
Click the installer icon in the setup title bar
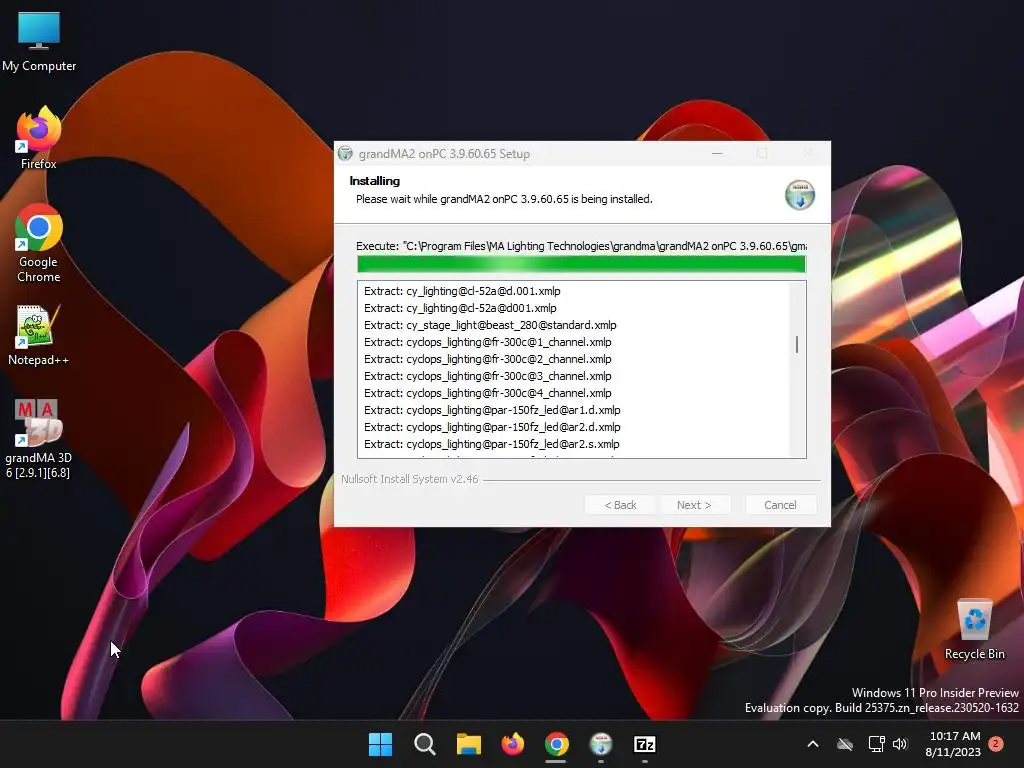345,153
